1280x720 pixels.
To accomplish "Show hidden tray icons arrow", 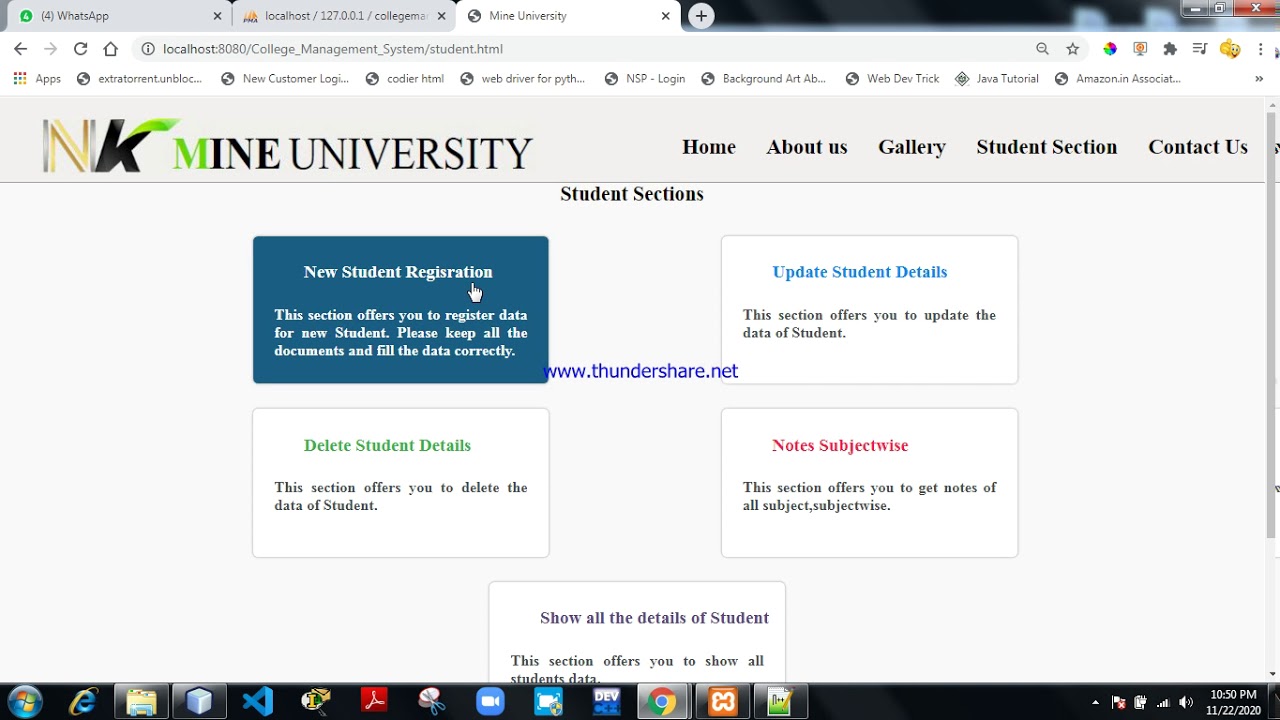I will click(x=1095, y=702).
